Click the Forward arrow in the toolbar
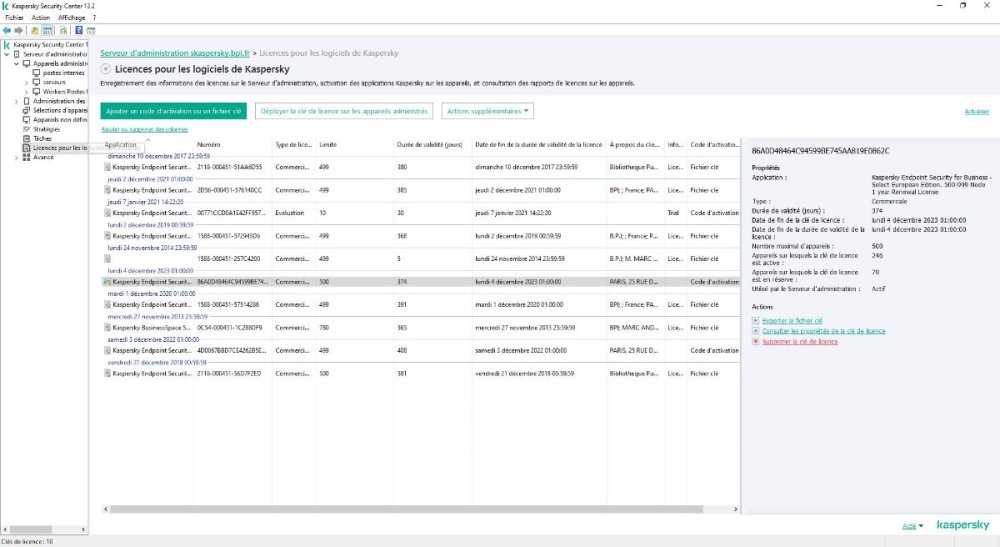1000x547 pixels. coord(18,30)
